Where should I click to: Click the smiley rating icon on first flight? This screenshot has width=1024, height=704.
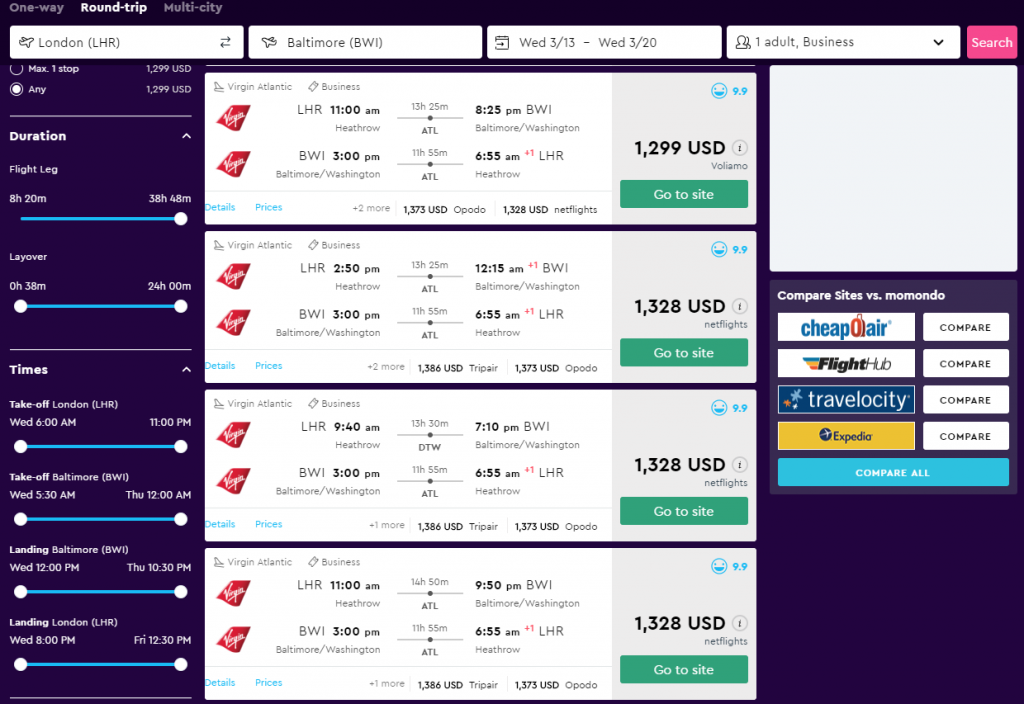(x=718, y=91)
